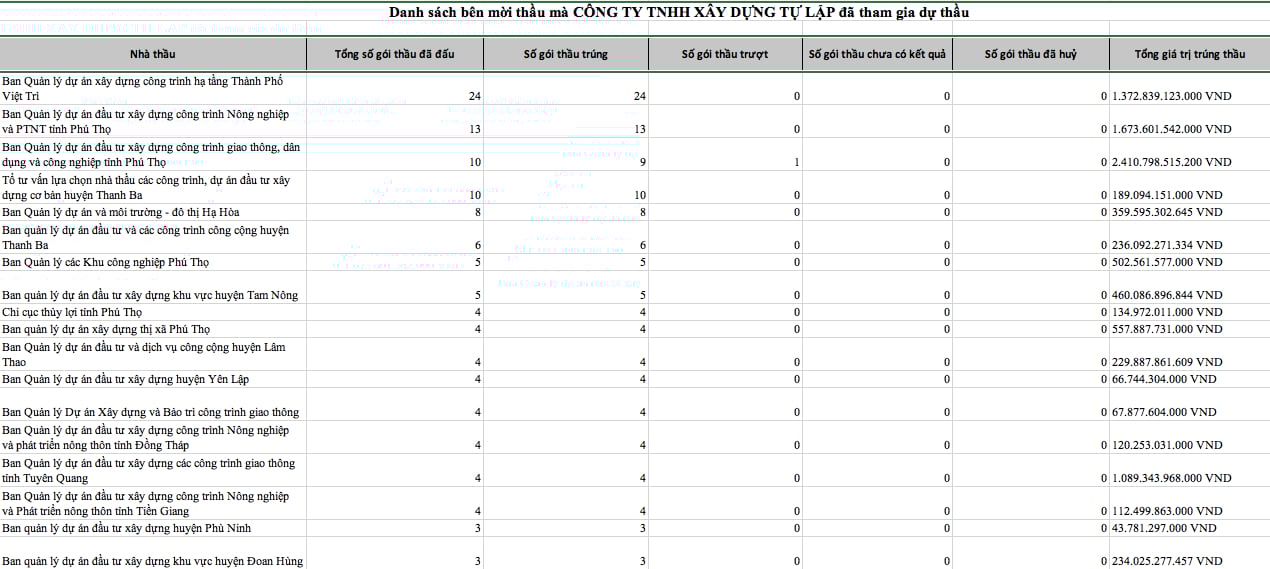Click the value 2.410.798.515.200 VND
1270x569 pixels.
(1171, 162)
